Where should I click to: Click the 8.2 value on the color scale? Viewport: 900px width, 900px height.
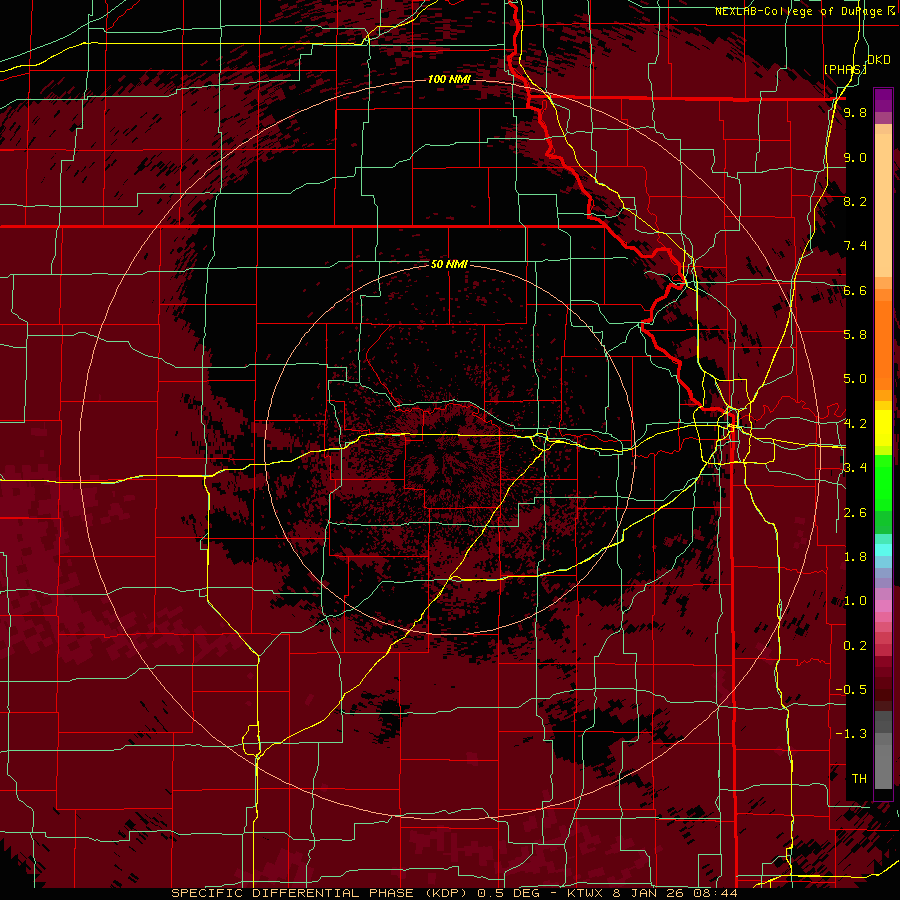point(855,201)
